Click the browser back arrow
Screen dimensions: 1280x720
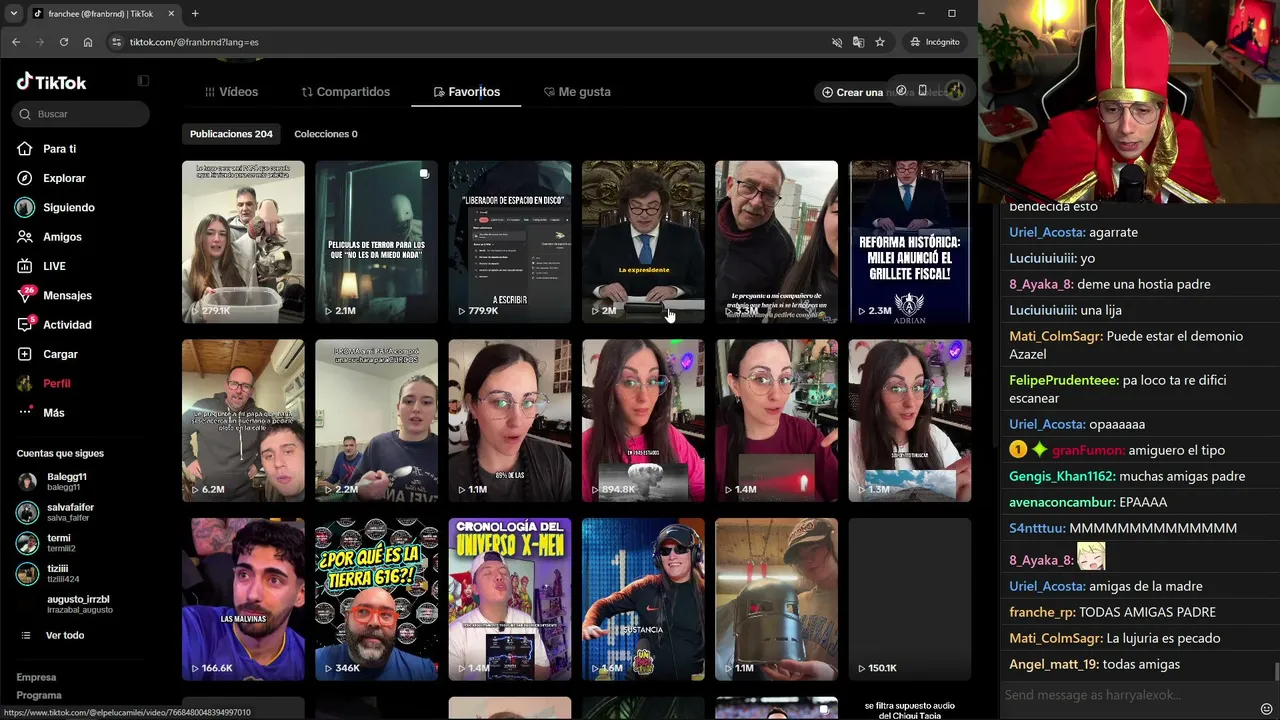click(16, 42)
